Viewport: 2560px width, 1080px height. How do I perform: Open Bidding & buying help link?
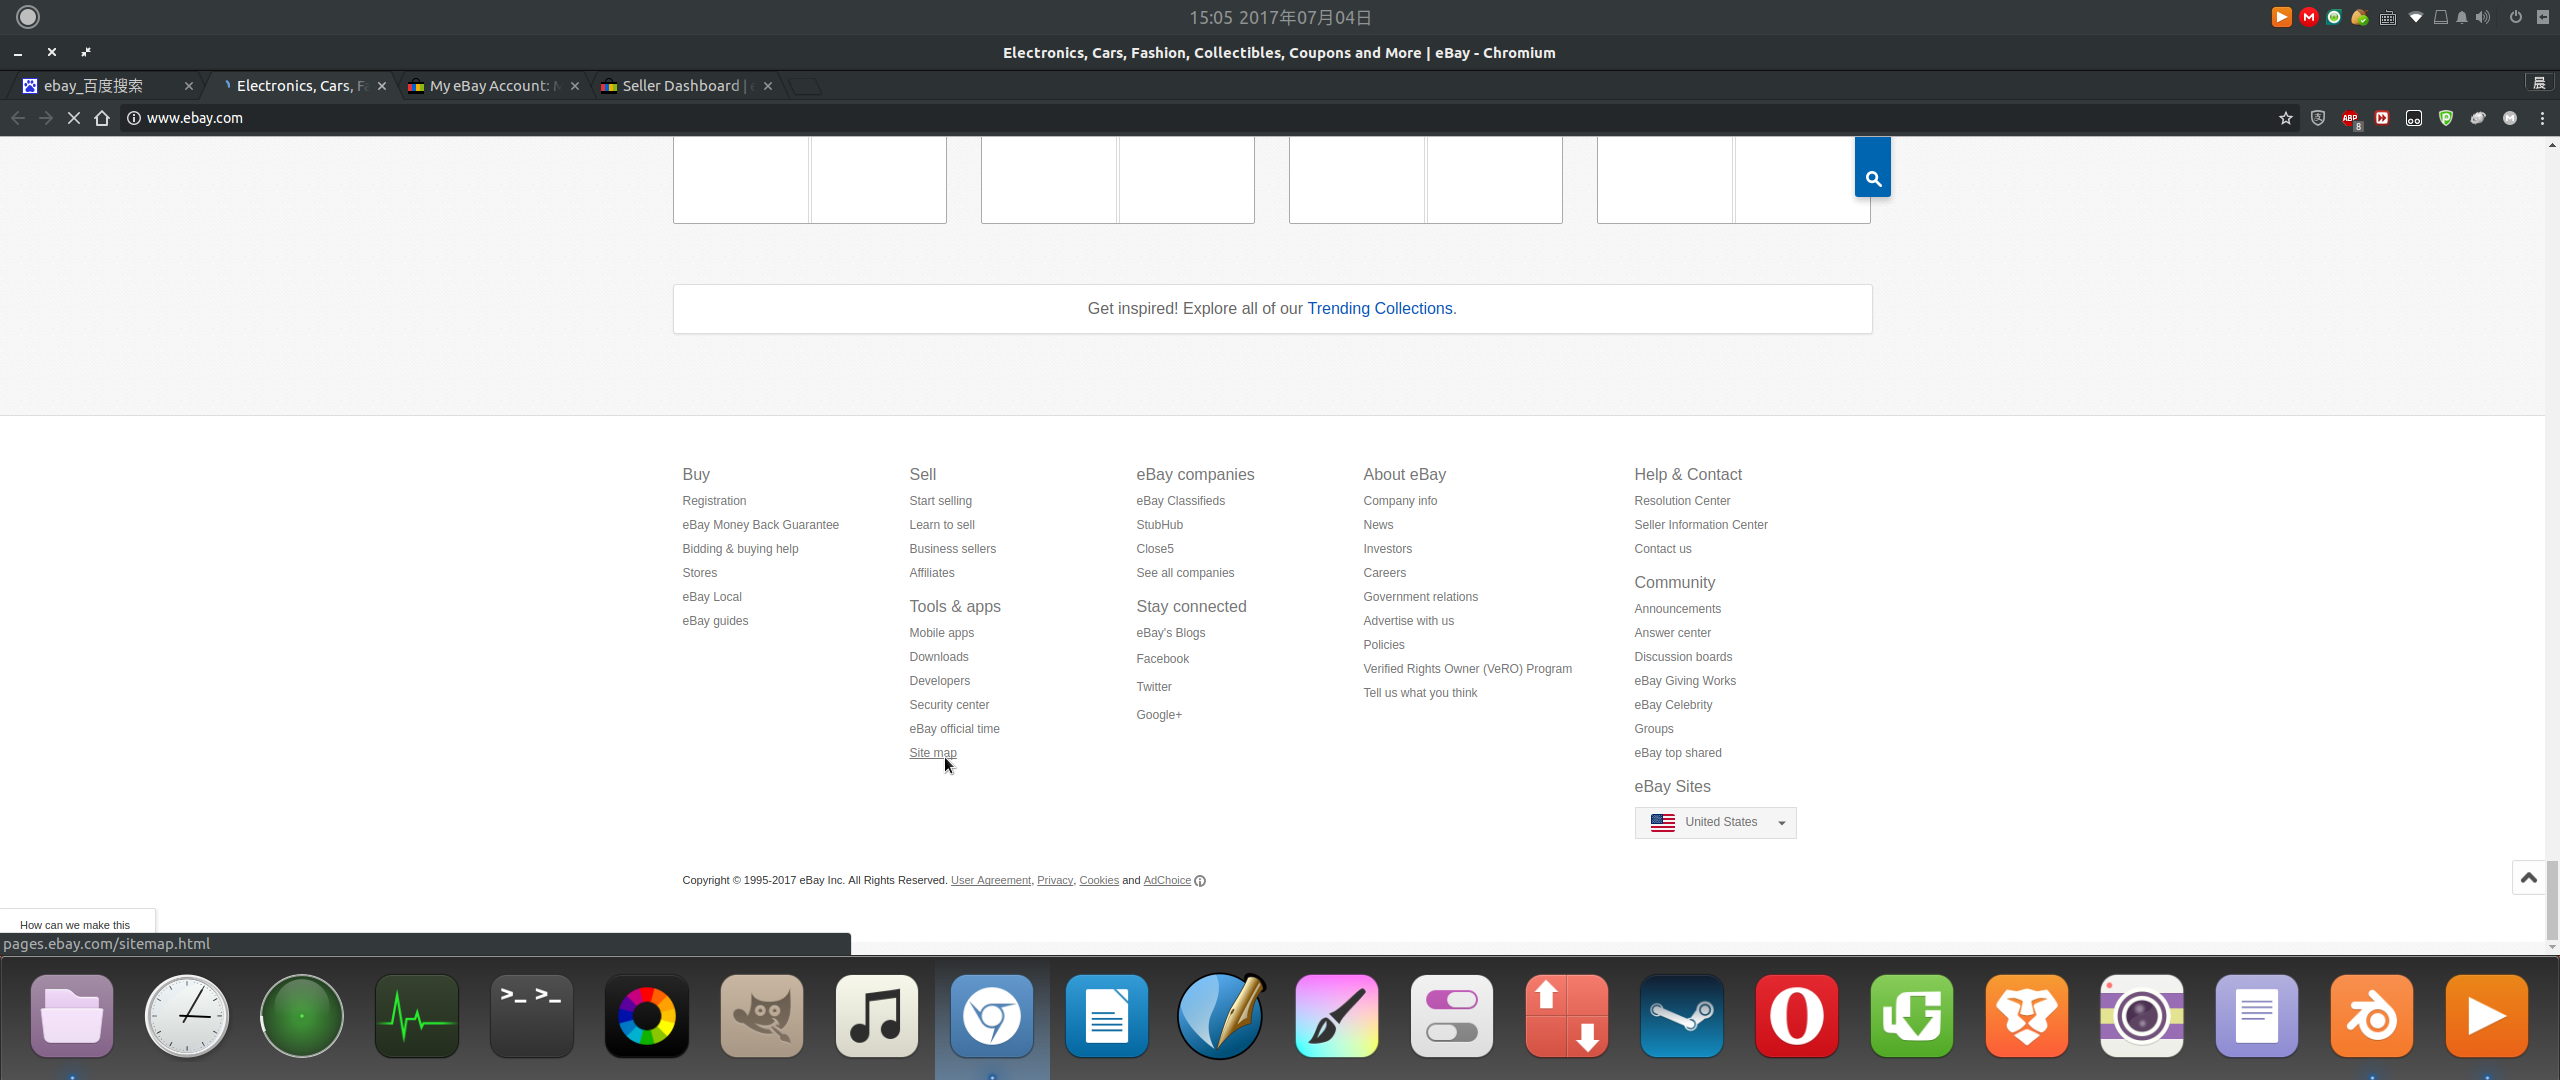tap(740, 549)
